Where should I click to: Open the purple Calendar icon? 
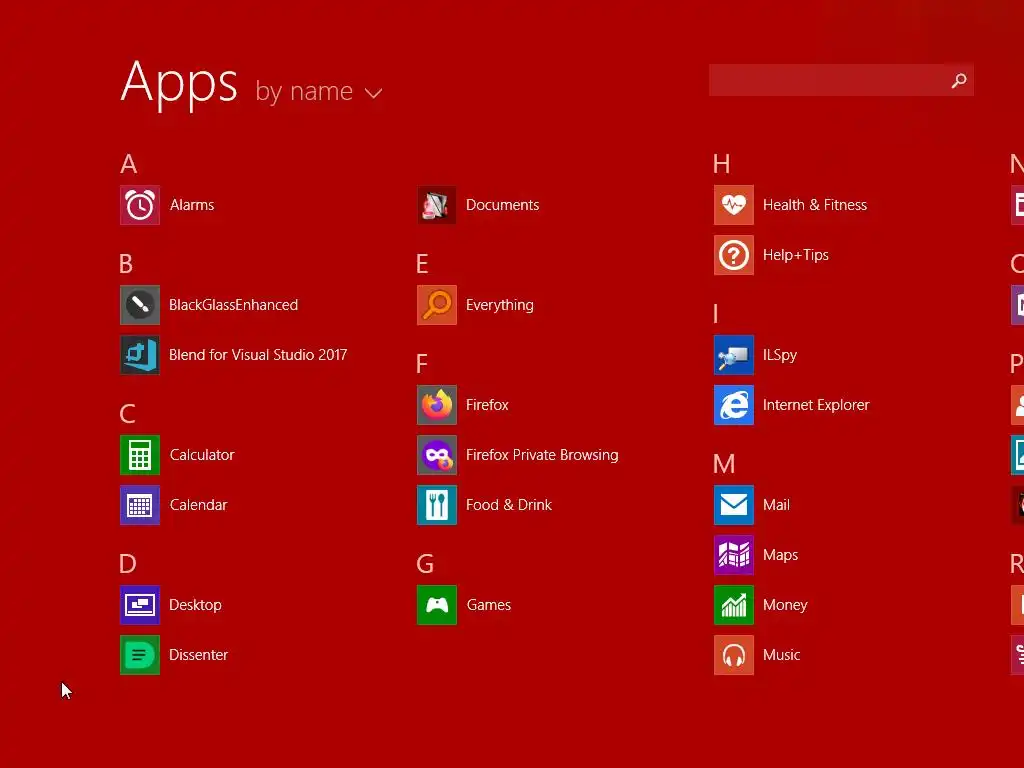coord(140,505)
